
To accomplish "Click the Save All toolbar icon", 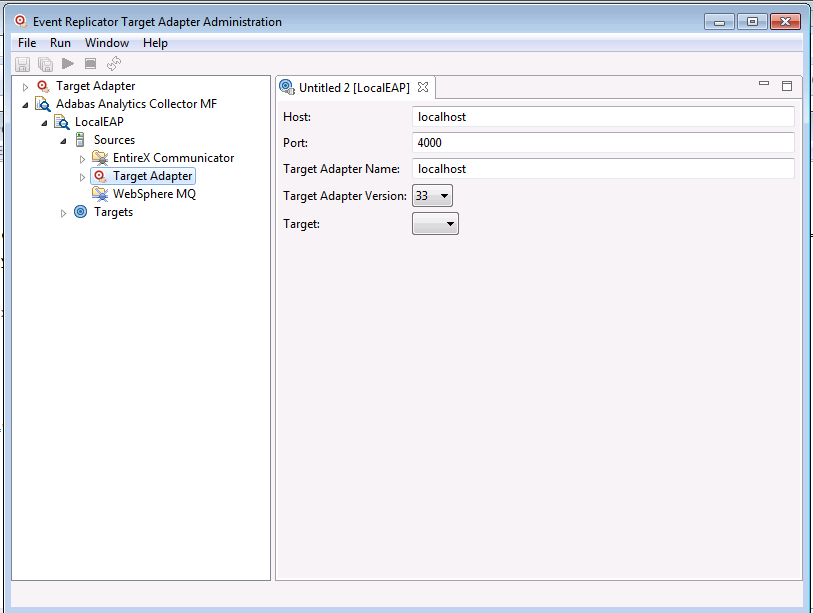I will (x=45, y=64).
